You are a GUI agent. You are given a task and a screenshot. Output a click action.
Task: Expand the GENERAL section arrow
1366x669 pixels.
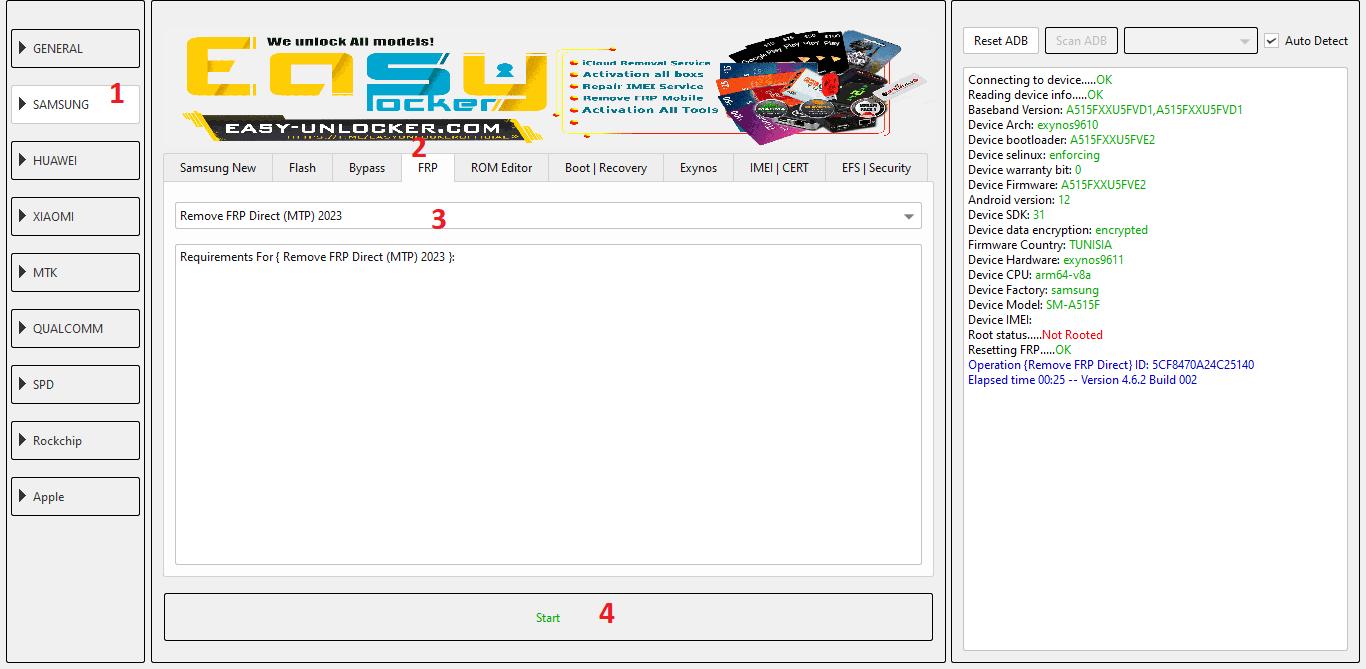pyautogui.click(x=22, y=48)
